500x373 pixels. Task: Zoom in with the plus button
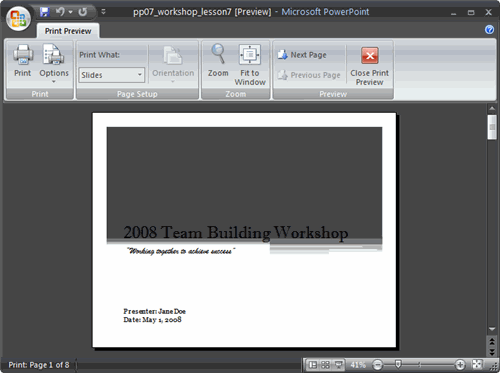[x=460, y=365]
